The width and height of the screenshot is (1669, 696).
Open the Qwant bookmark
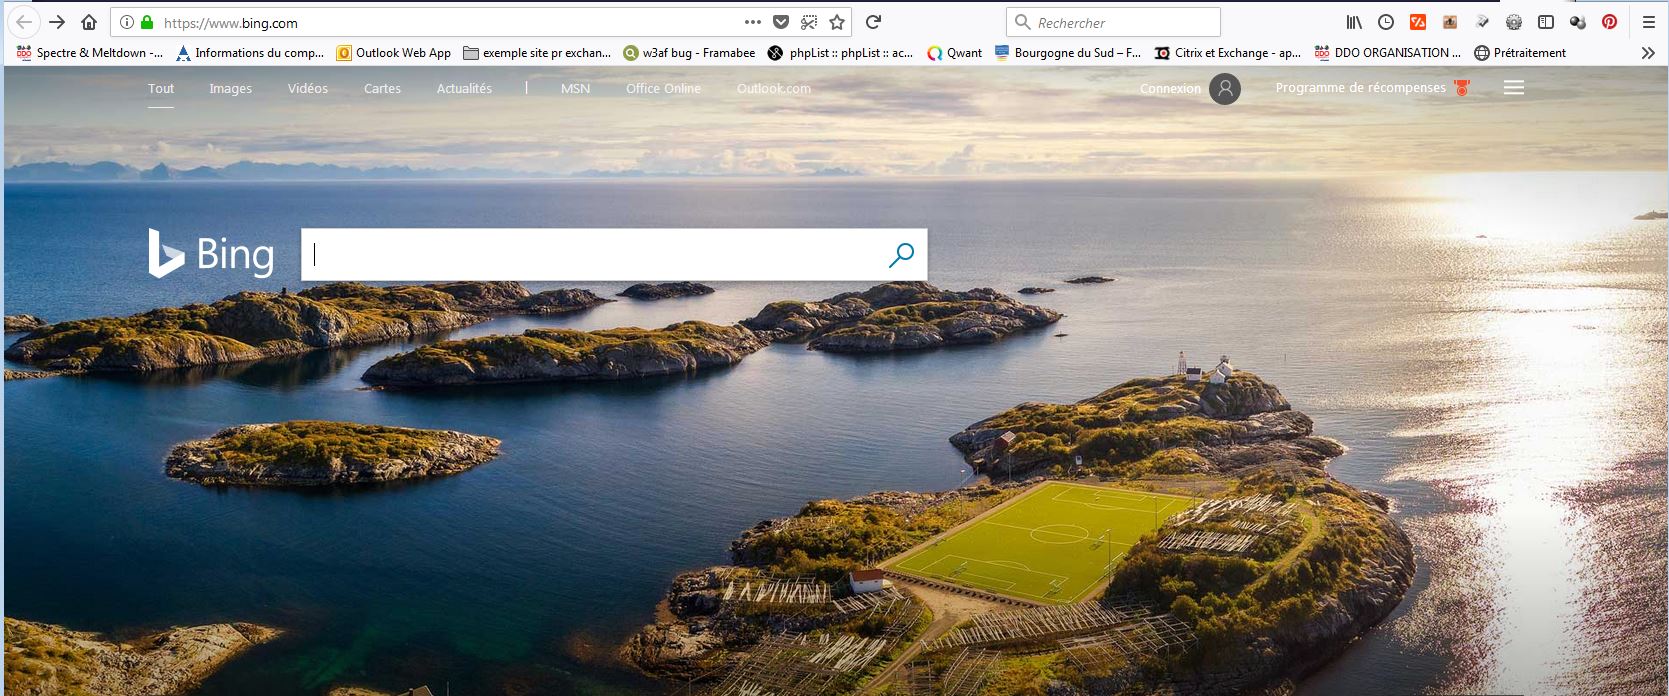955,53
